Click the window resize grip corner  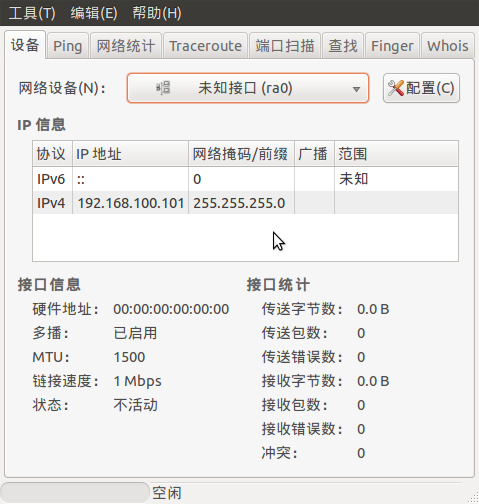pos(473,498)
